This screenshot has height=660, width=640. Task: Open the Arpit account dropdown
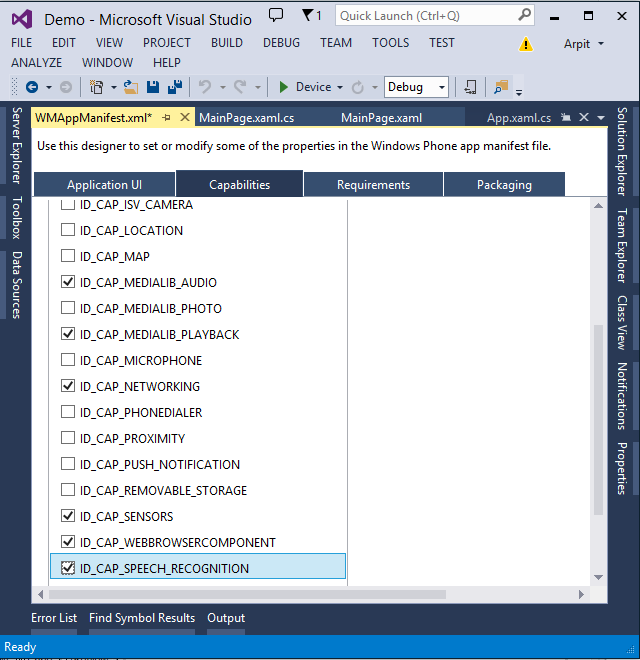tap(584, 44)
